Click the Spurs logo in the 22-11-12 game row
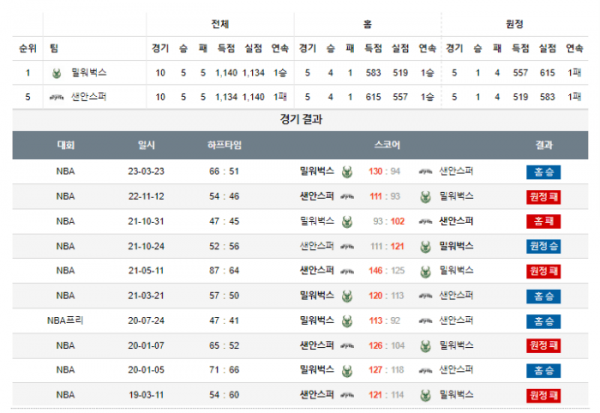 pos(347,197)
